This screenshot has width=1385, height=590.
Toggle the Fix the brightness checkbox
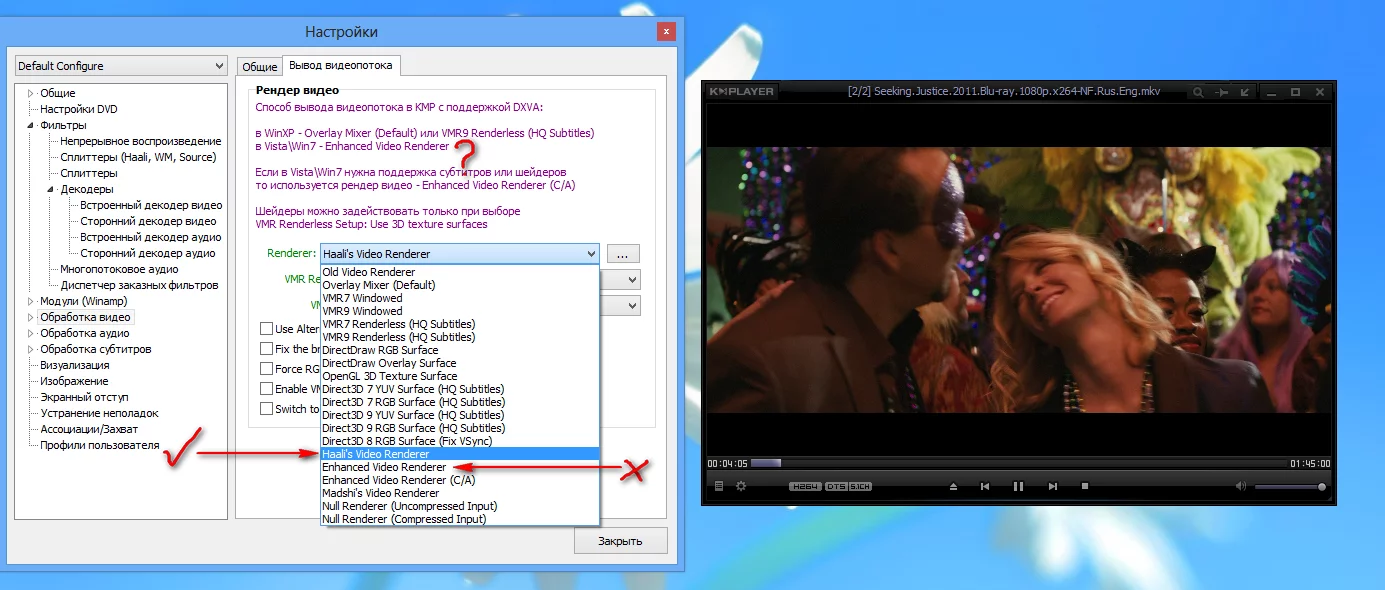coord(267,348)
